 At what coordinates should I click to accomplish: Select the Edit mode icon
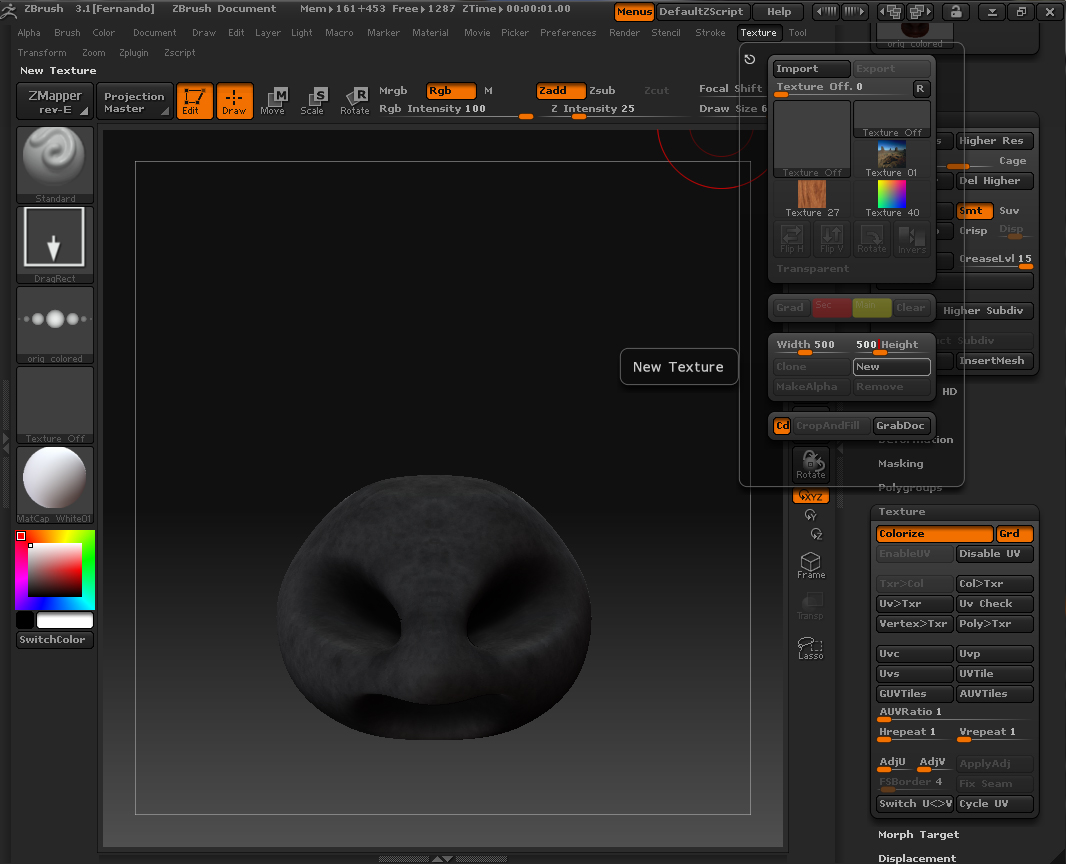click(194, 101)
